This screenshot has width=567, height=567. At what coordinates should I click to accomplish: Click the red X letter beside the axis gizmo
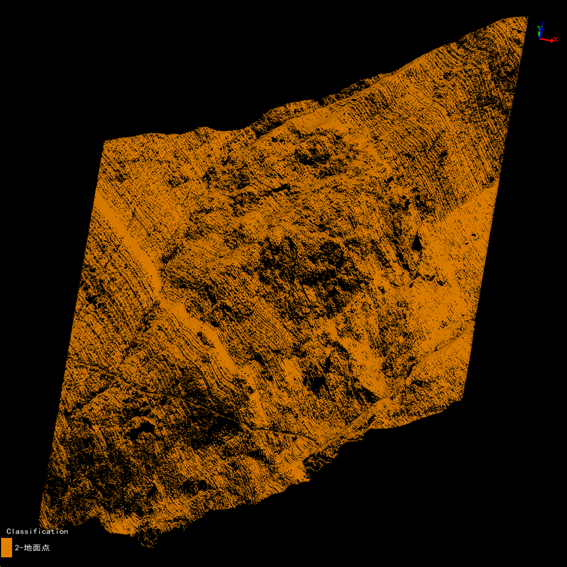(556, 39)
